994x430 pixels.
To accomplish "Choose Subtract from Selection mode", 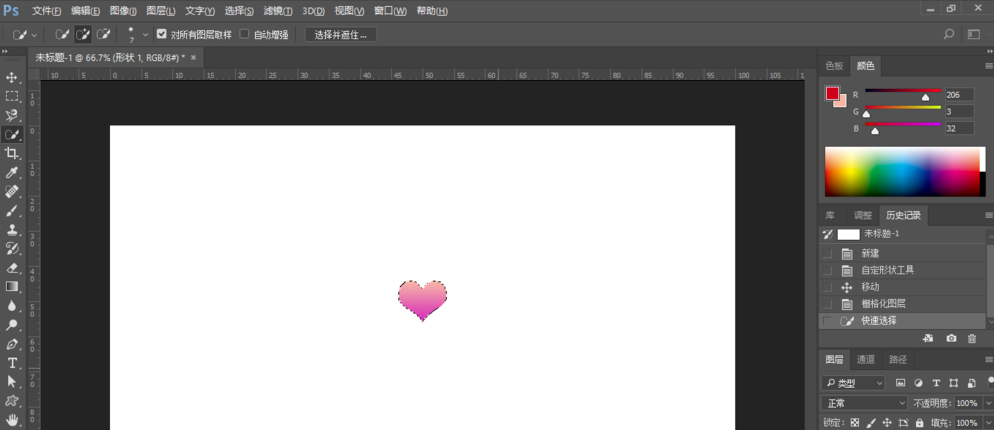I will point(103,34).
